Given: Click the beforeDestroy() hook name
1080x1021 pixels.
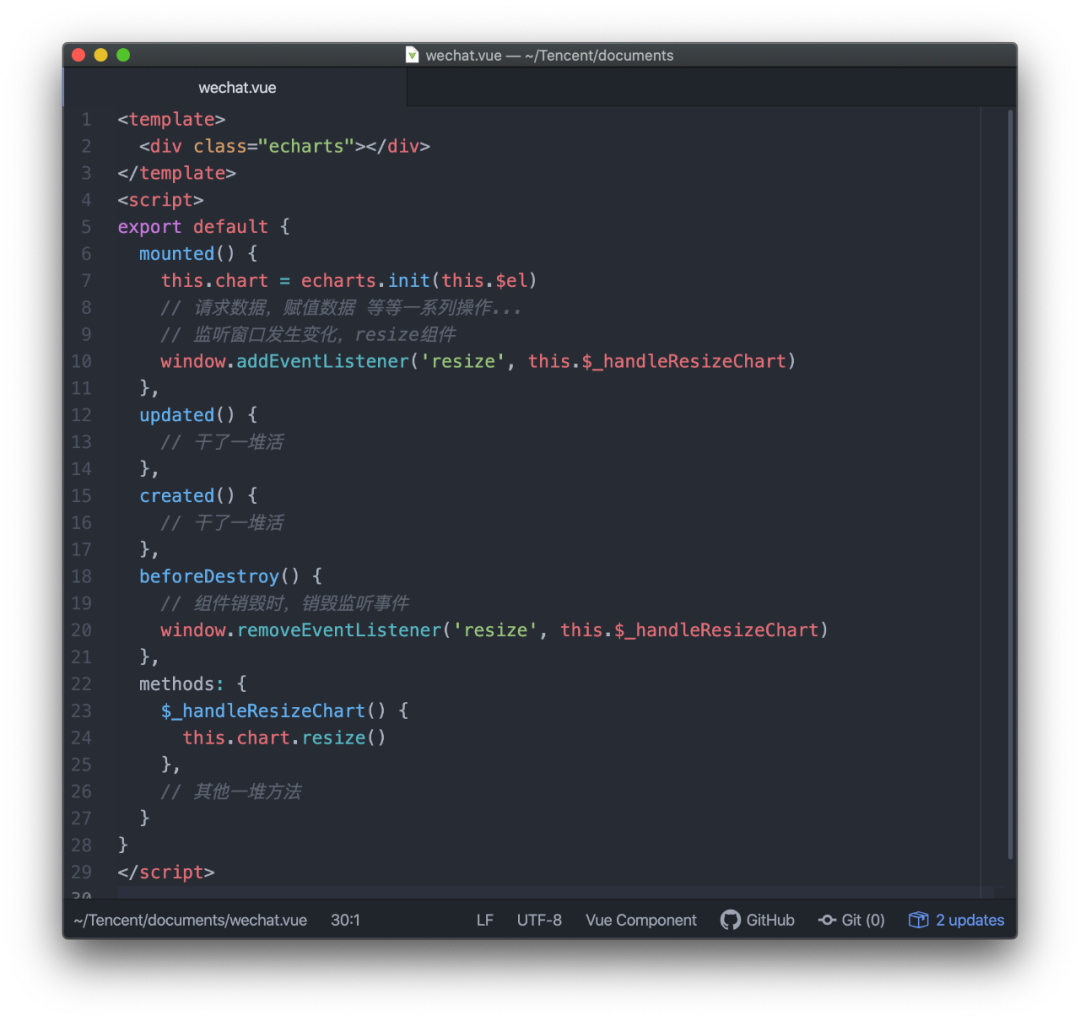Looking at the screenshot, I should [209, 576].
